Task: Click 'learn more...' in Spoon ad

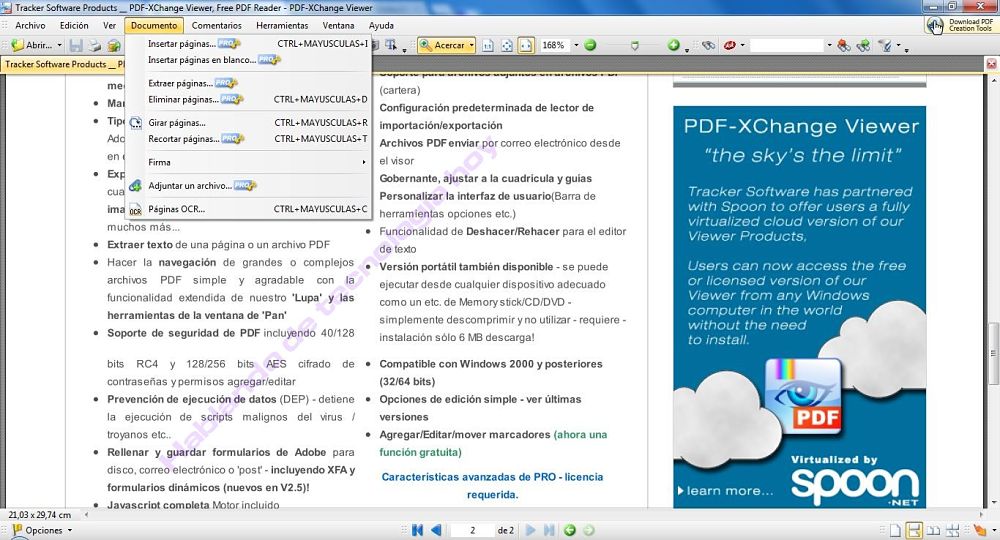Action: [724, 491]
